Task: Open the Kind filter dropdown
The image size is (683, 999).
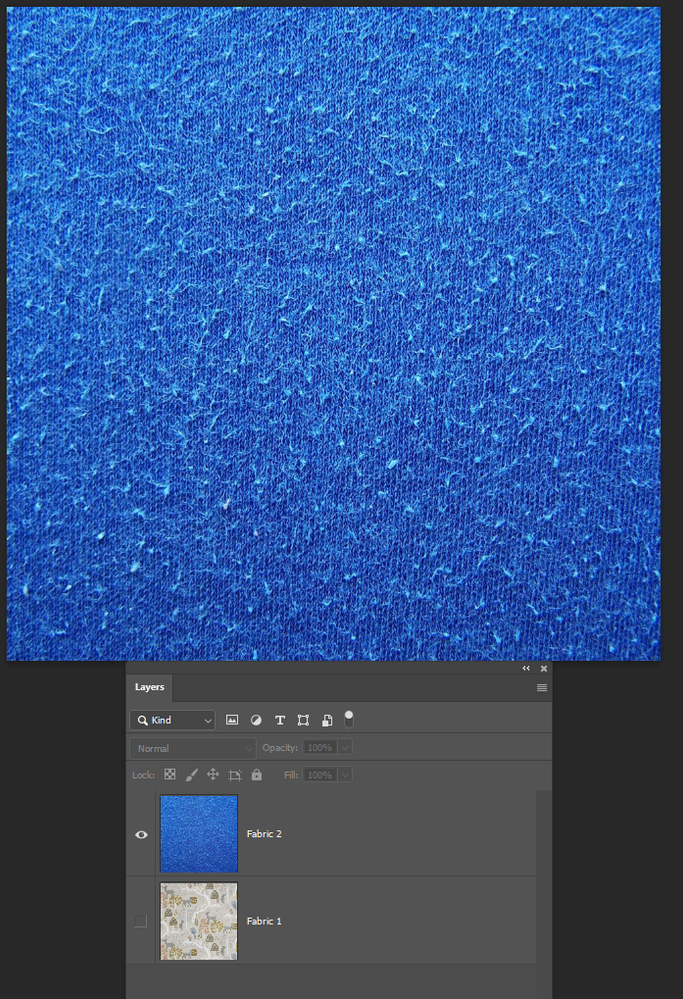Action: point(173,720)
